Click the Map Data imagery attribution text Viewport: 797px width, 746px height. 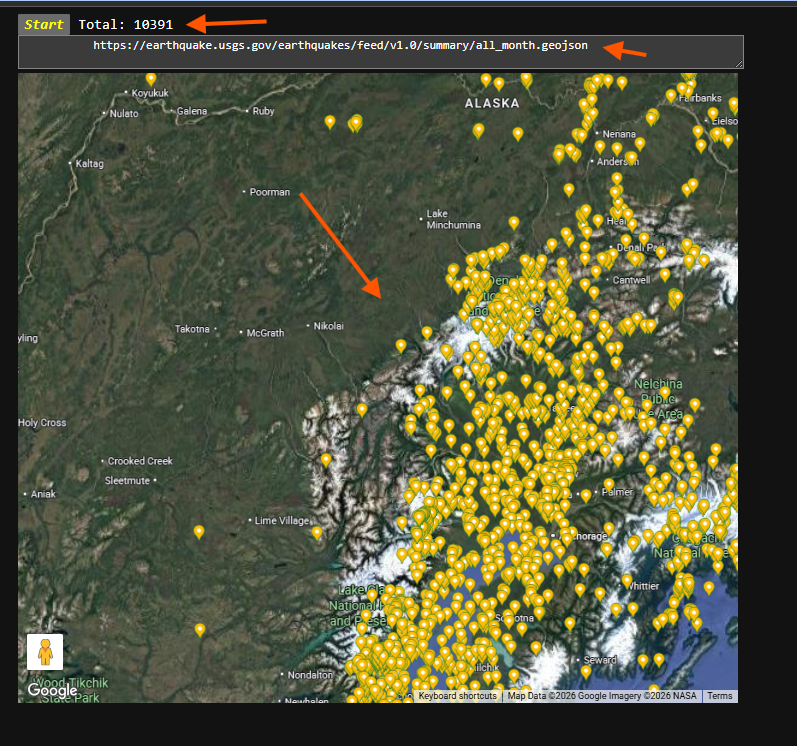(x=603, y=696)
